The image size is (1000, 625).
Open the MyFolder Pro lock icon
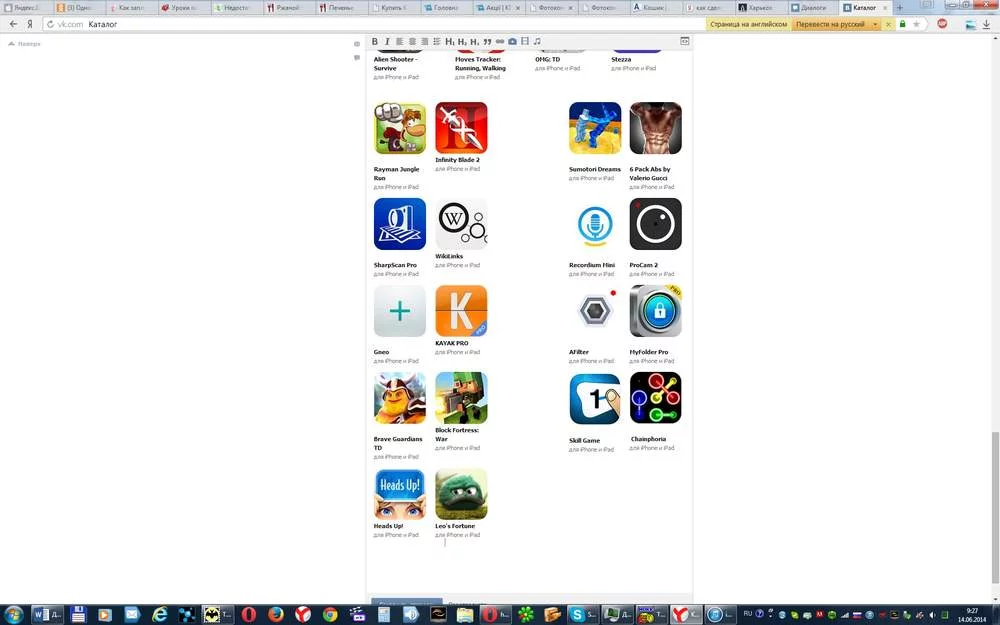tap(656, 311)
